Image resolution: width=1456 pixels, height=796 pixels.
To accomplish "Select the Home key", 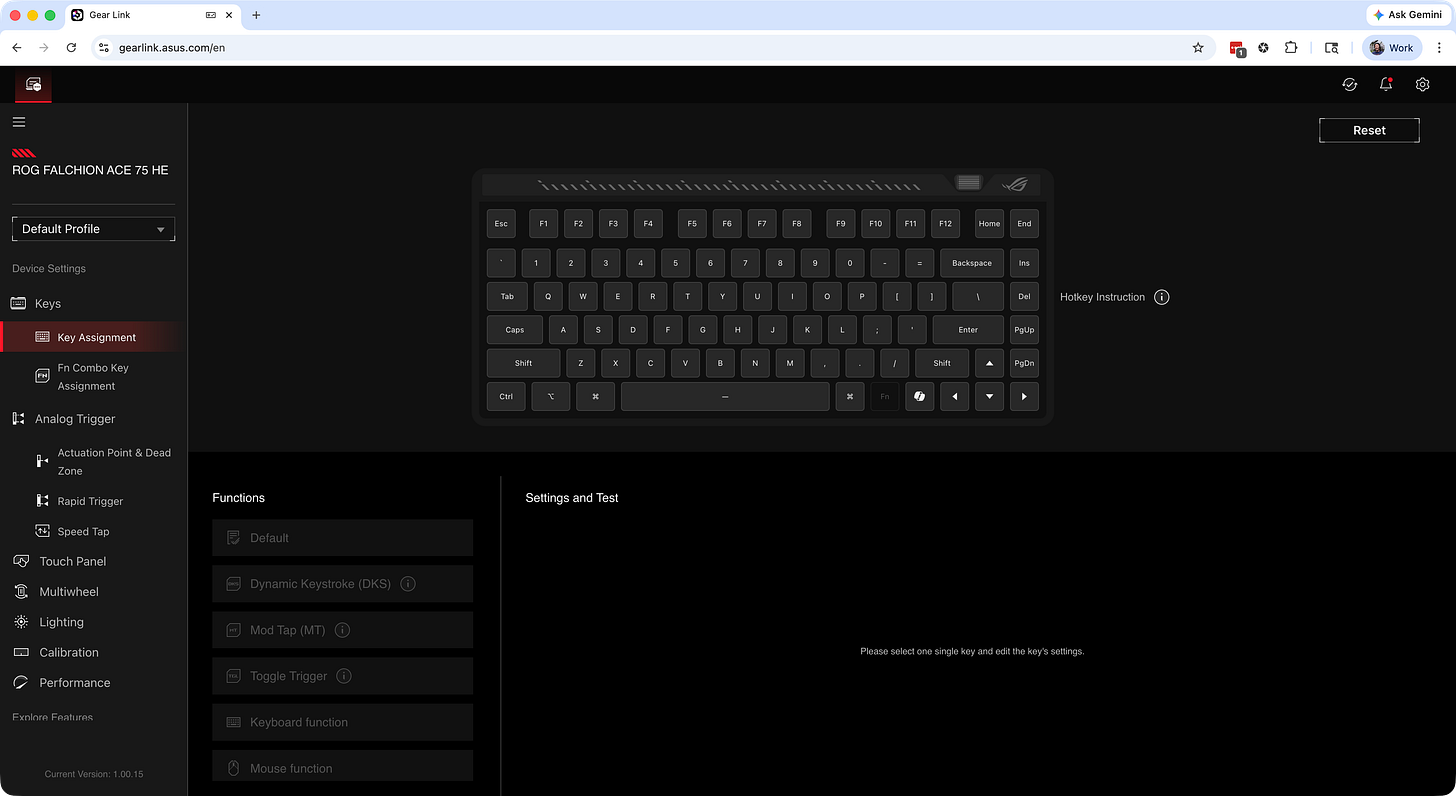I will point(989,224).
